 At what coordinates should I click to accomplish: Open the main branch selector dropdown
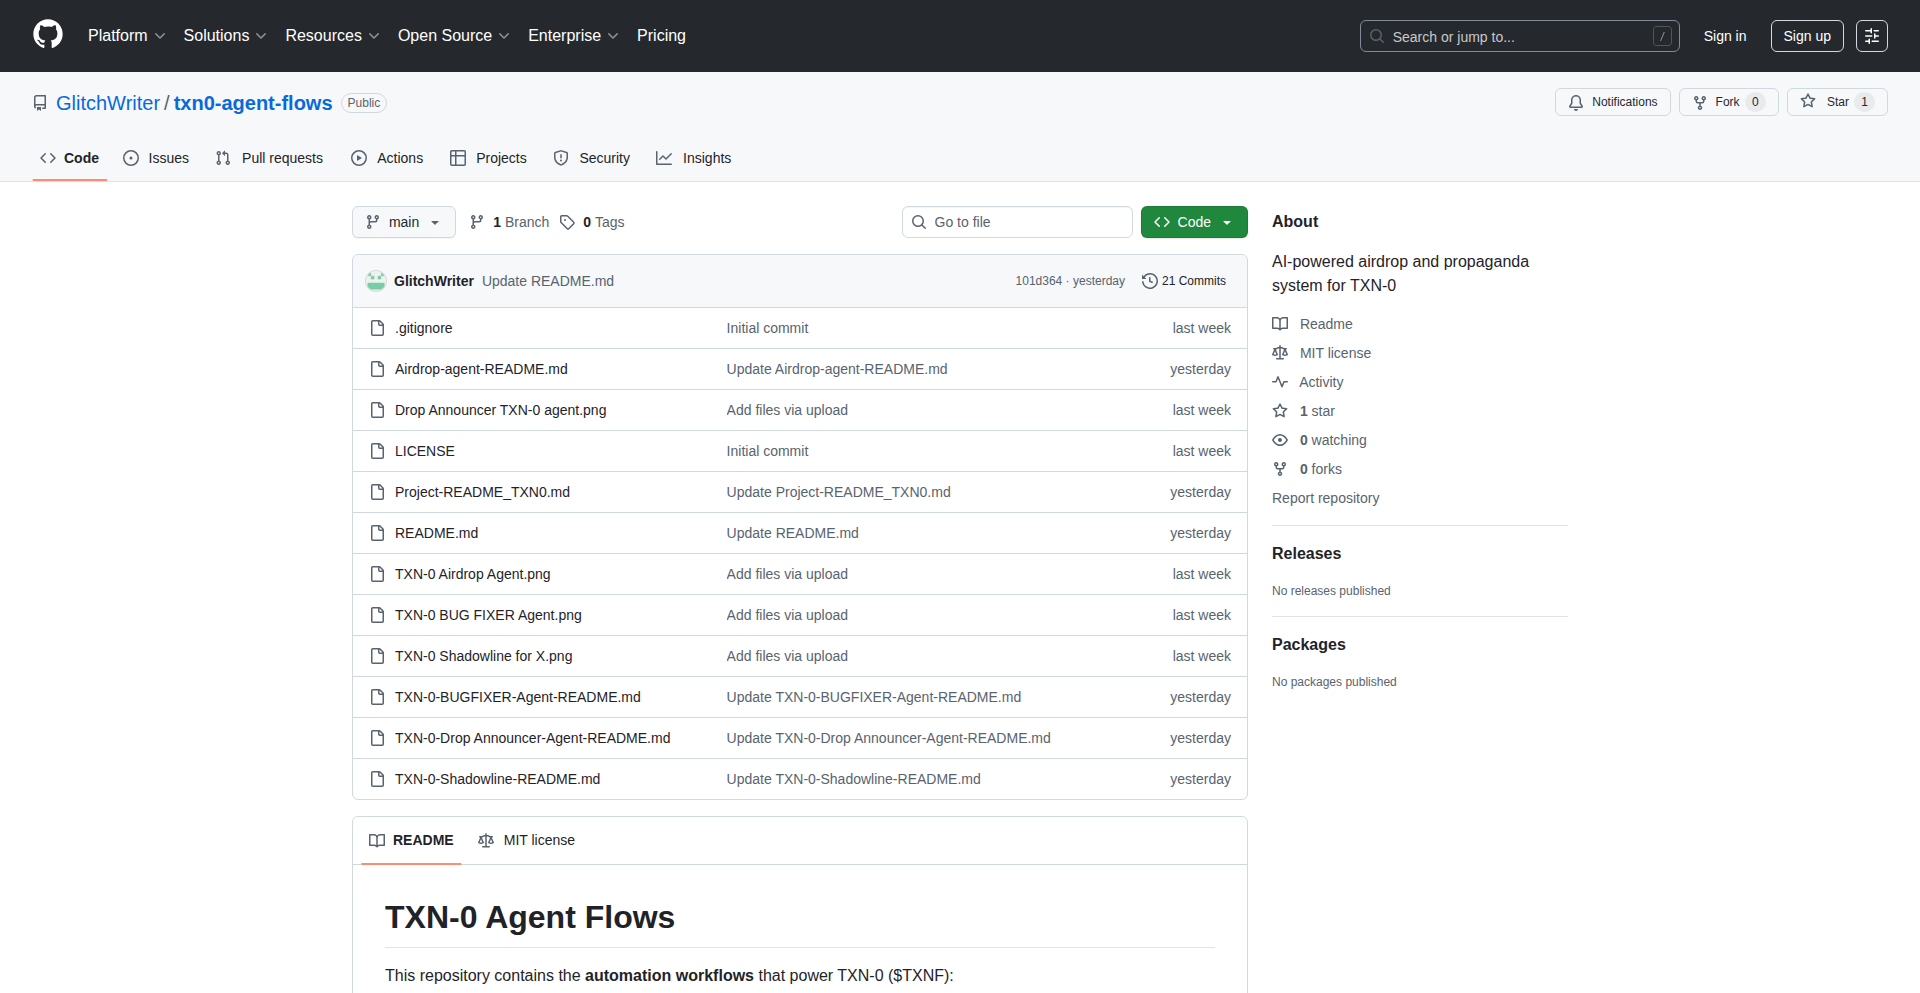tap(403, 222)
